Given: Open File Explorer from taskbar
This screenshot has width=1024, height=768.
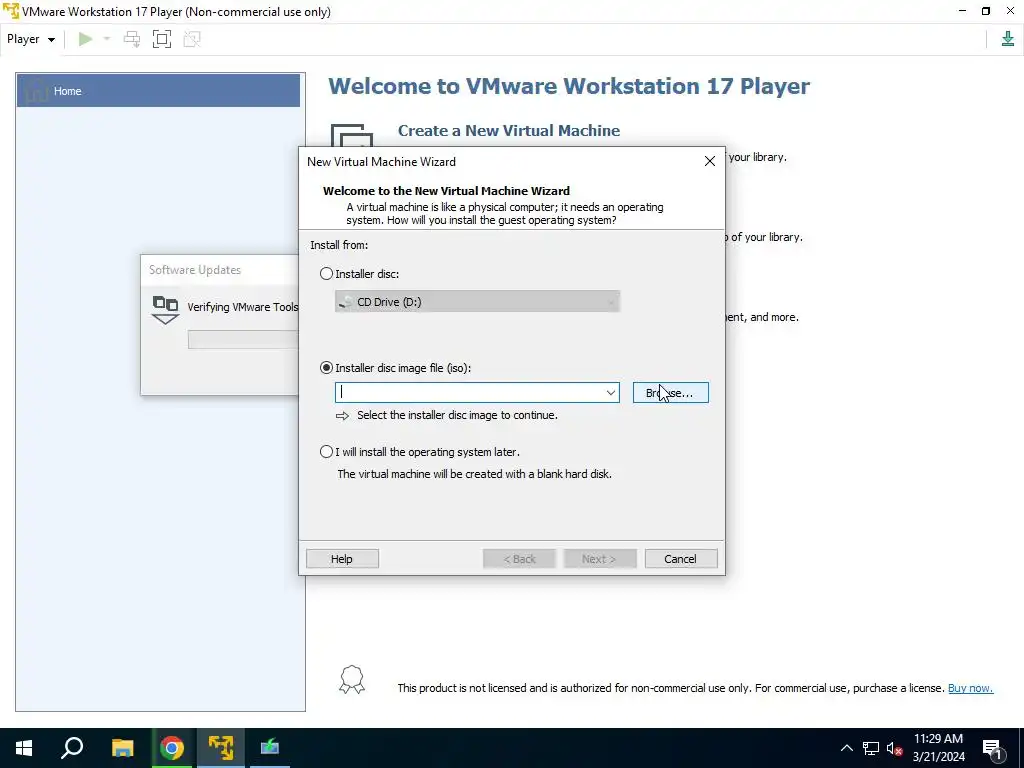Looking at the screenshot, I should tap(122, 748).
